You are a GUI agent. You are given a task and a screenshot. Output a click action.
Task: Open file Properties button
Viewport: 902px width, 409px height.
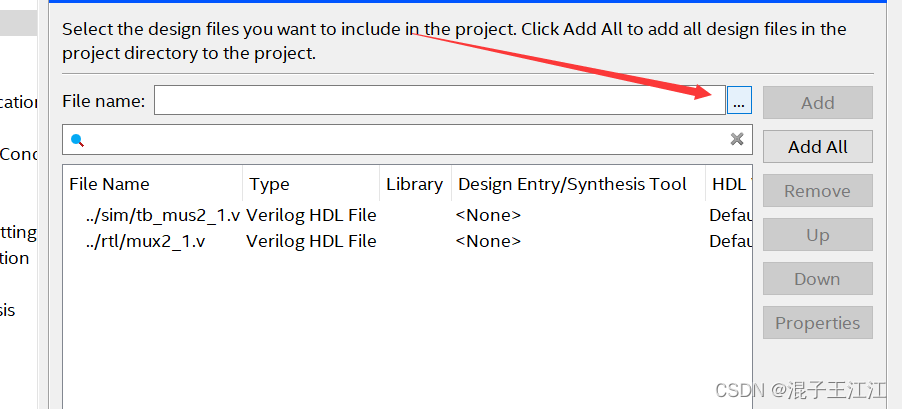click(817, 323)
